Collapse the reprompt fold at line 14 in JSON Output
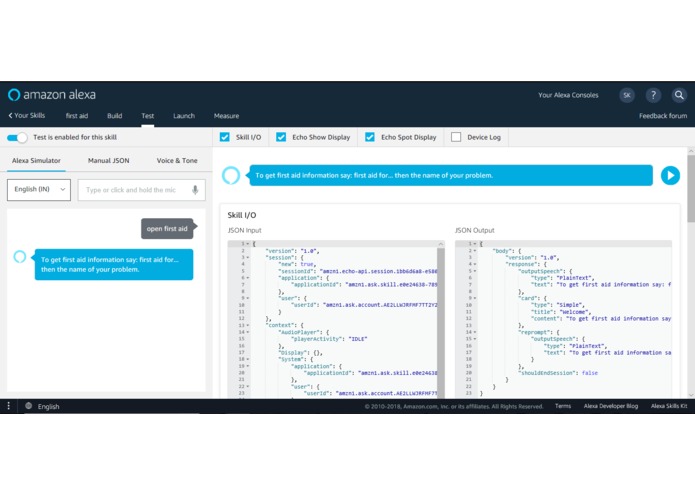 pyautogui.click(x=475, y=332)
